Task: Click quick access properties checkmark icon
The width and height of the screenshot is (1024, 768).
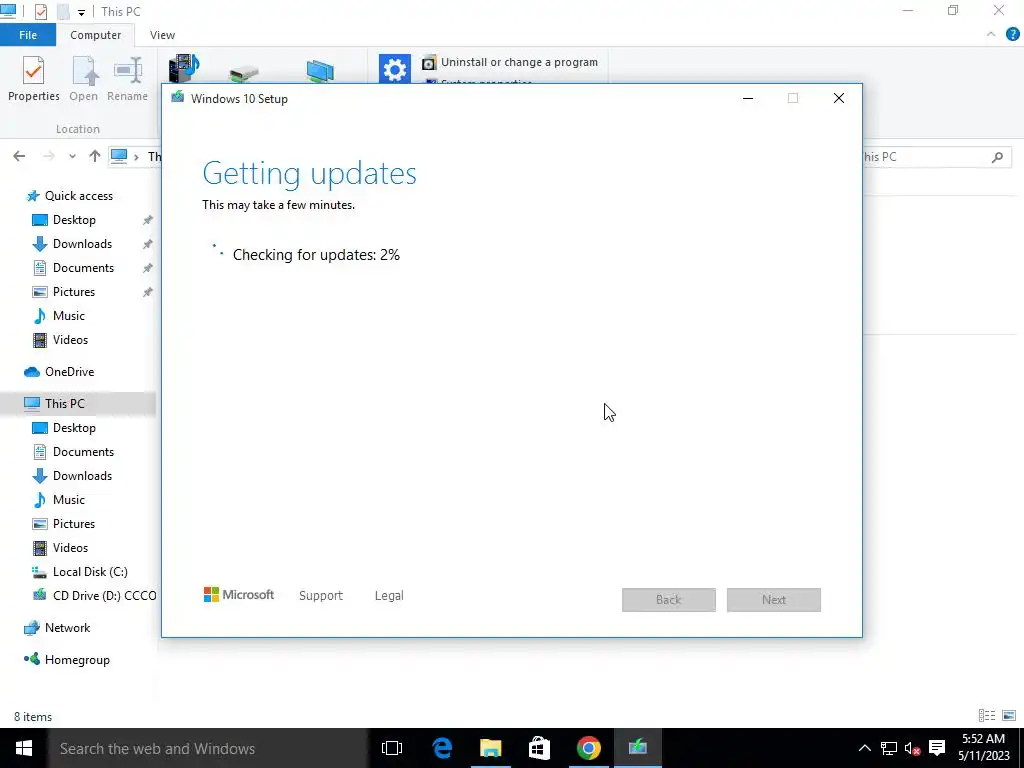Action: point(40,12)
